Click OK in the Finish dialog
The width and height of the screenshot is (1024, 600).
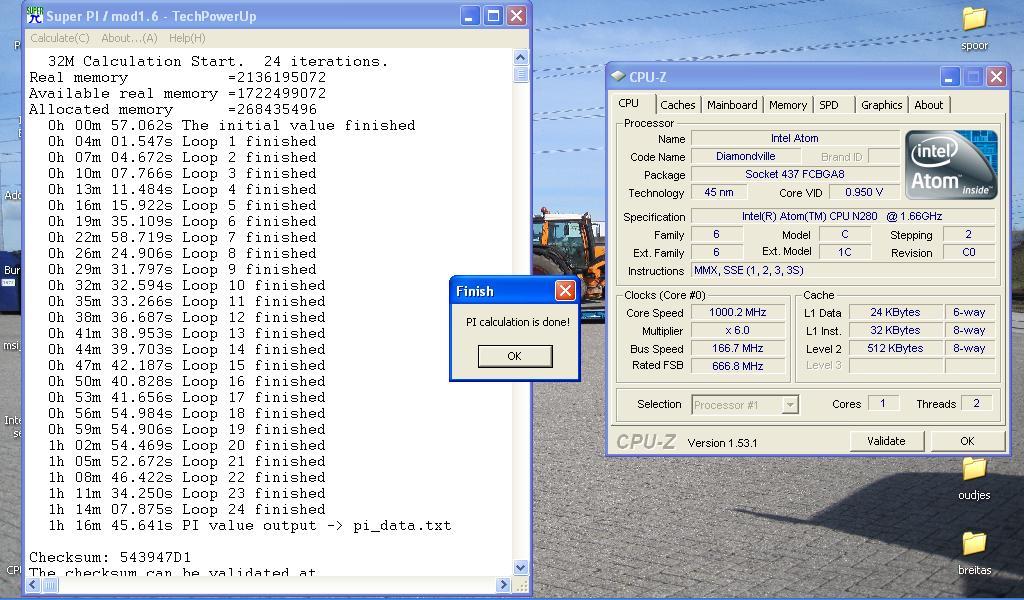point(515,356)
